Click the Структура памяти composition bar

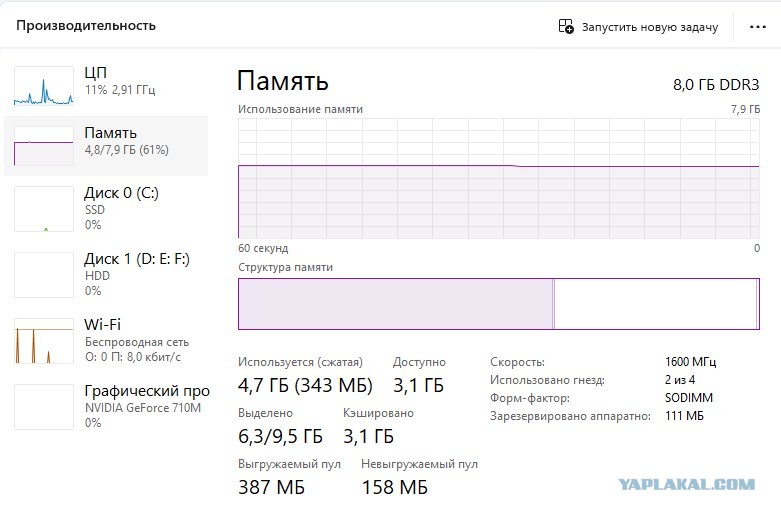[499, 304]
